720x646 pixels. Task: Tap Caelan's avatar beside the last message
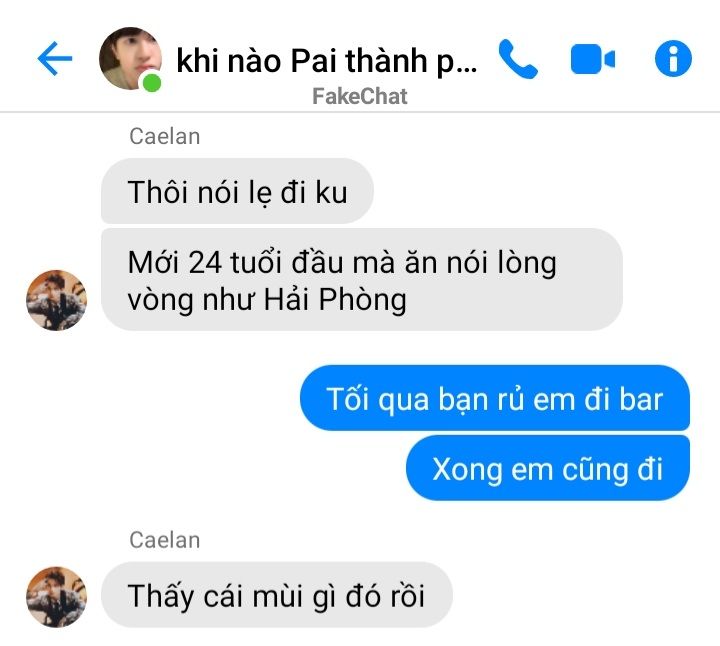point(56,596)
